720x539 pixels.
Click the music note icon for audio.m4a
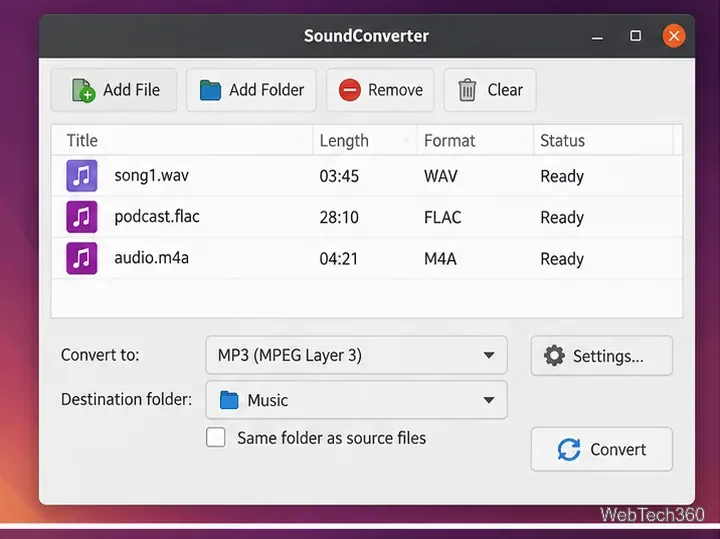tap(82, 258)
